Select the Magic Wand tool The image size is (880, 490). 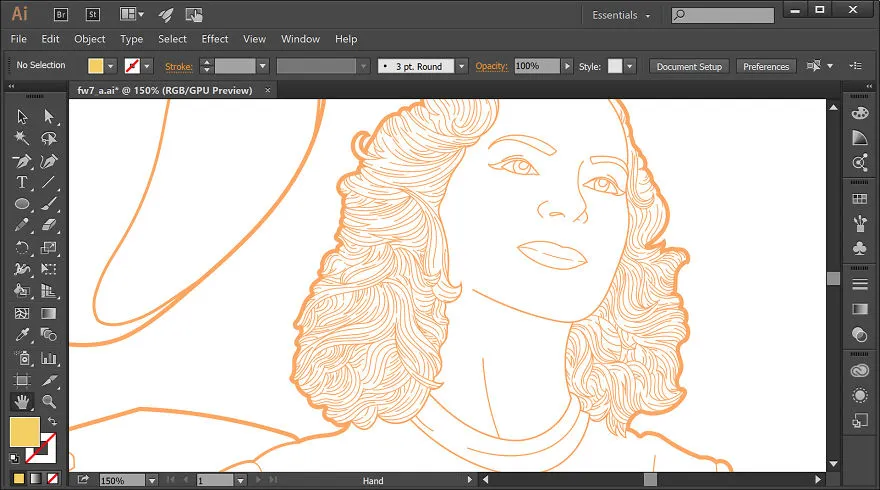22,138
